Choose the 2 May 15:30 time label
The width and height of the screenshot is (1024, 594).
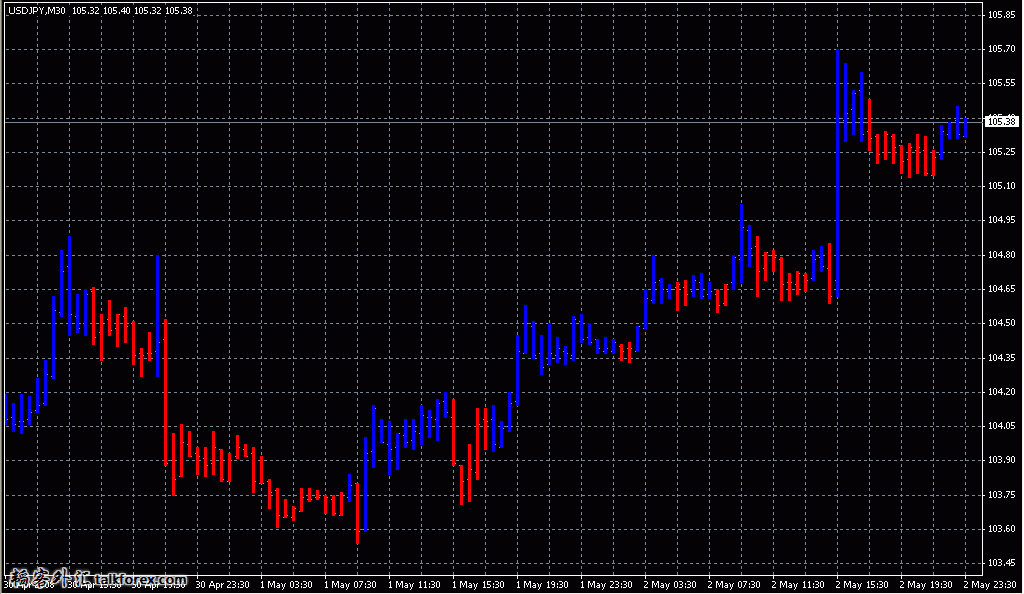point(862,585)
